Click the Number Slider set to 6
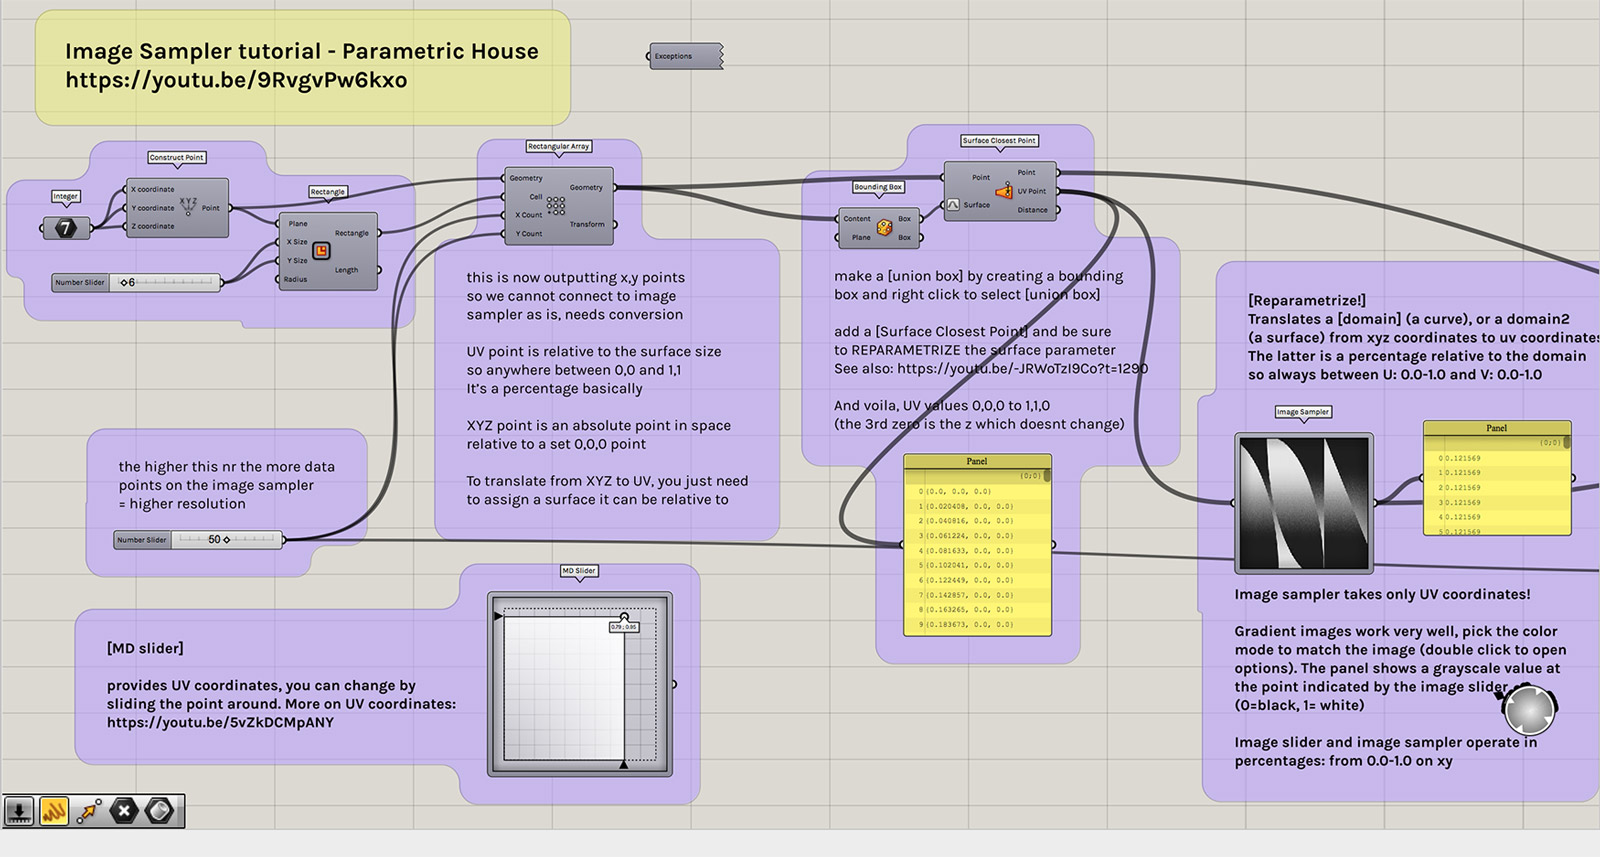 (136, 283)
